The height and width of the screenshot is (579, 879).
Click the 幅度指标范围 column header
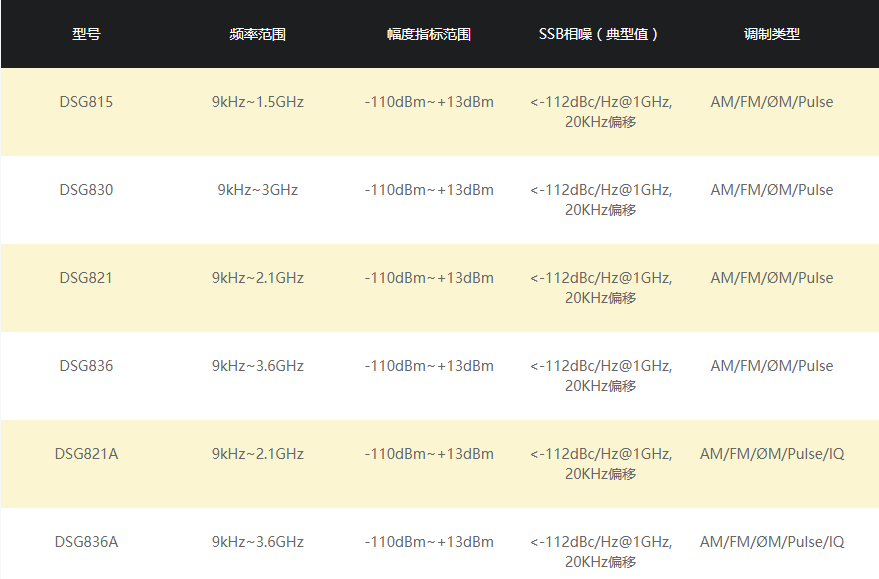(x=429, y=34)
